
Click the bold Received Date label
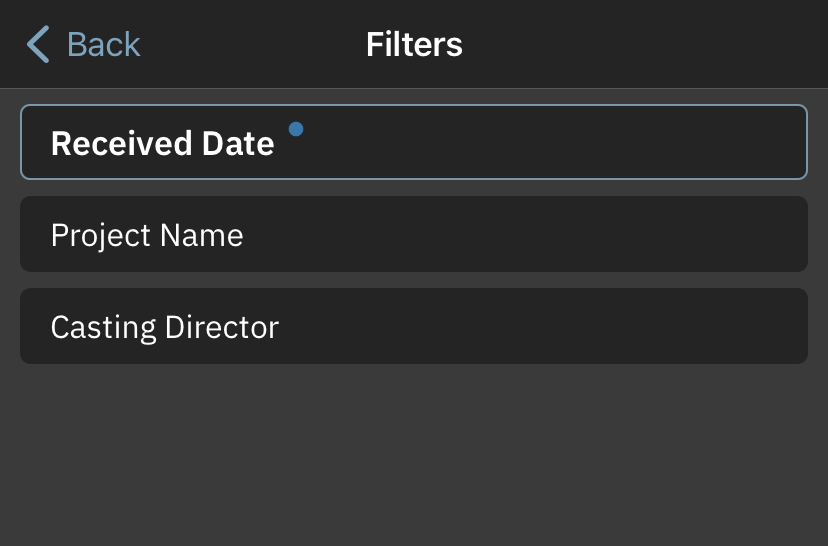point(162,144)
